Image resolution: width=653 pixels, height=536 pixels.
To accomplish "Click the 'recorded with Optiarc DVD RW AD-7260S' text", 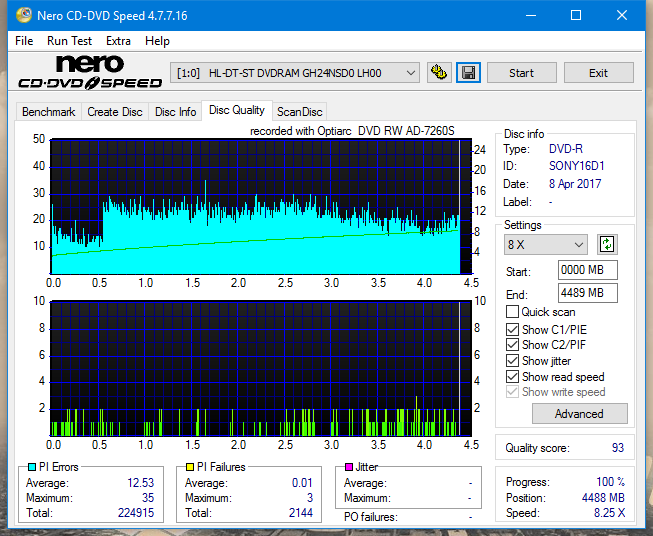I will click(x=352, y=131).
